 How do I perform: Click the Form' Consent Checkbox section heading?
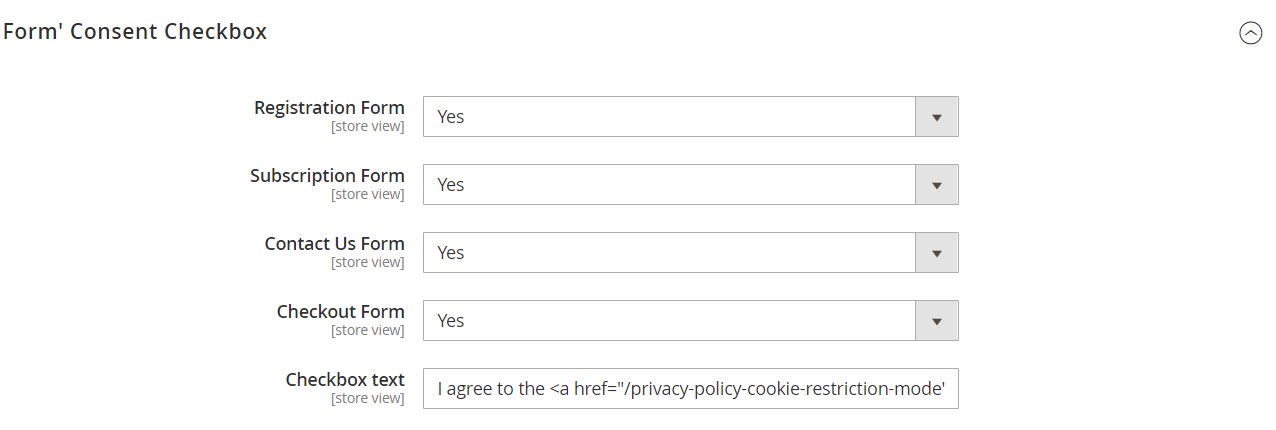pyautogui.click(x=135, y=32)
